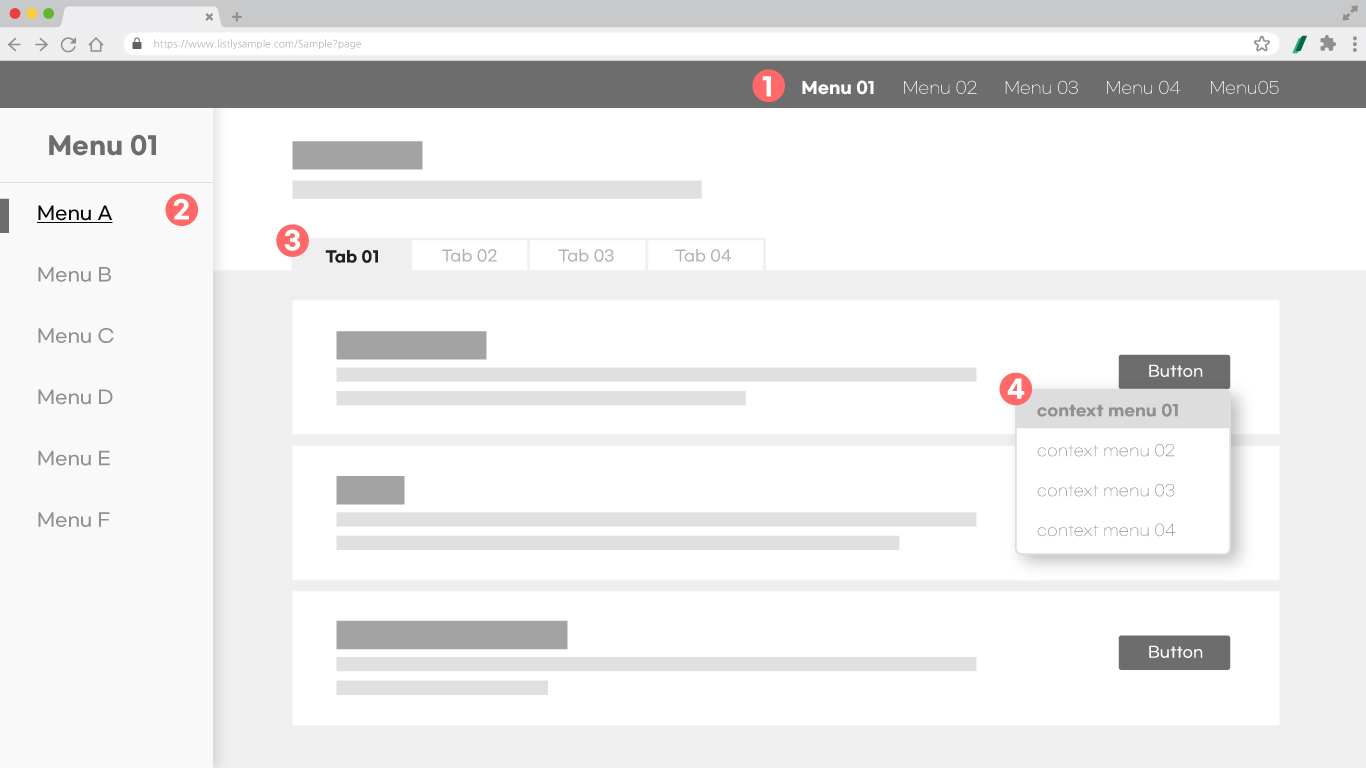Bookmark page with the star icon

point(1261,44)
